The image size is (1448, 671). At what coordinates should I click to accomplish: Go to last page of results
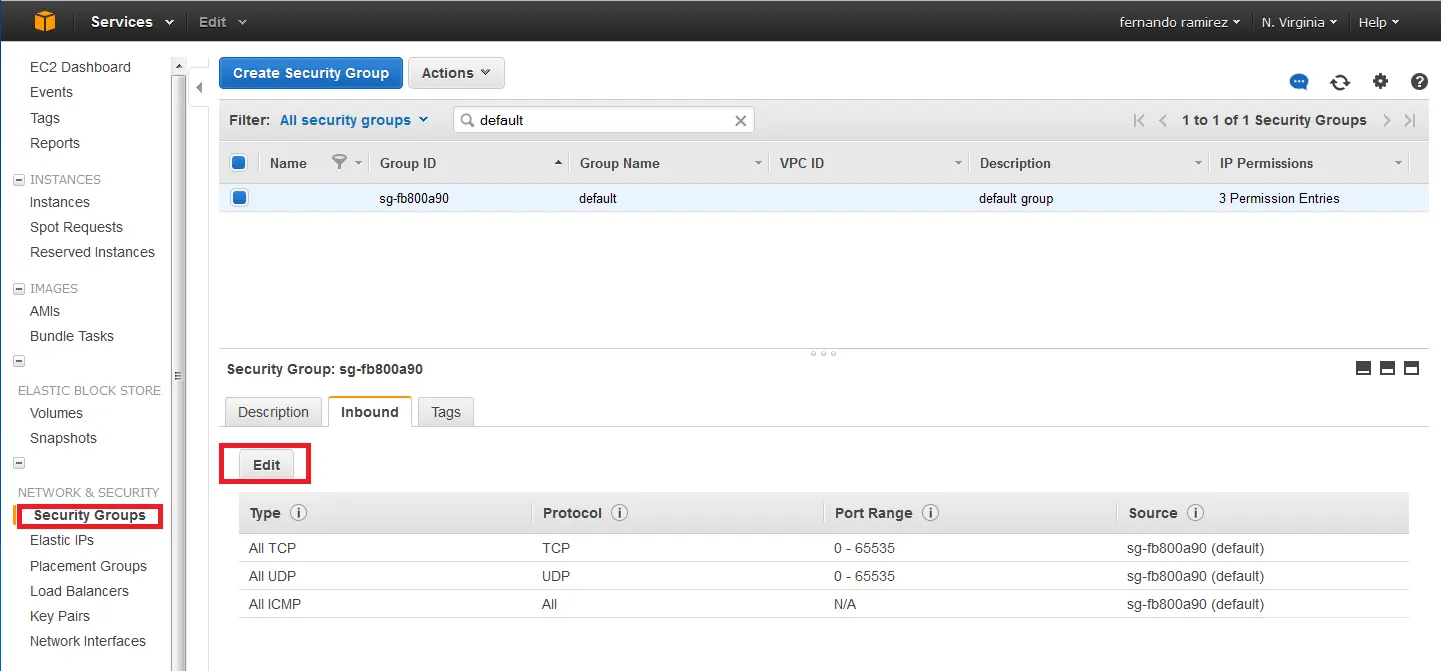1410,120
